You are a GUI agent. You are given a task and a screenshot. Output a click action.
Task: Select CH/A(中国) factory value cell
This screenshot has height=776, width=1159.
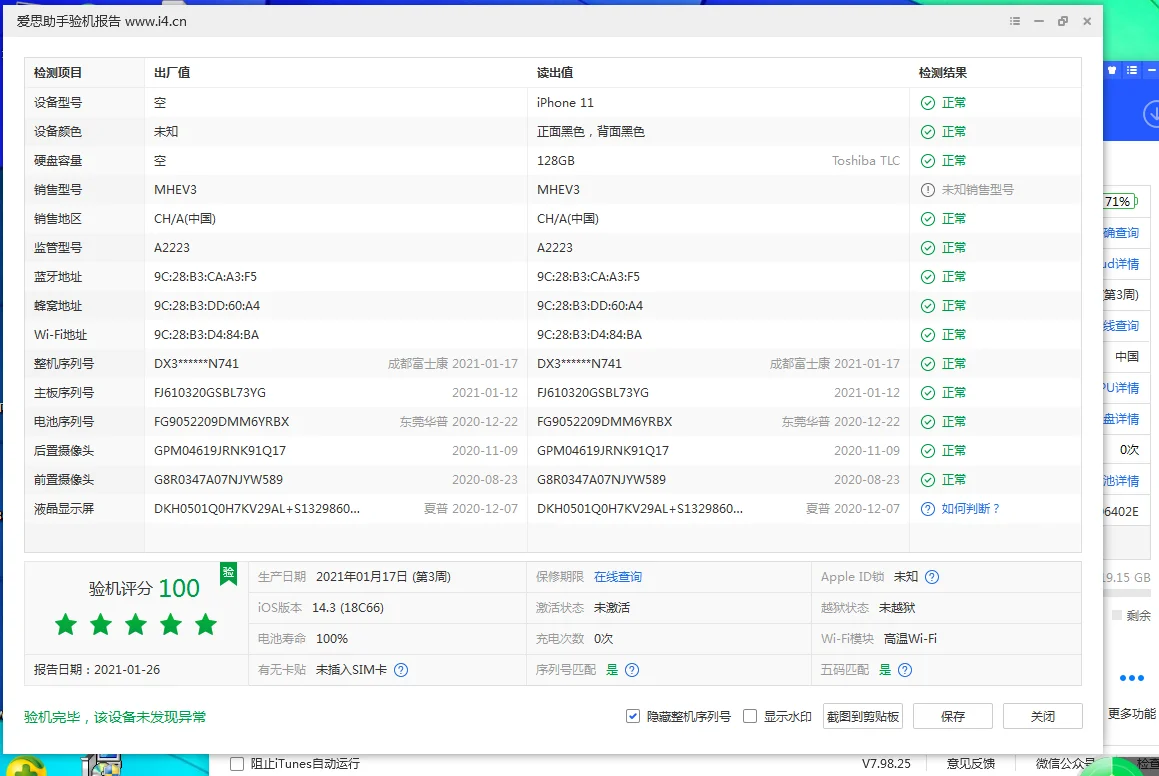click(185, 219)
